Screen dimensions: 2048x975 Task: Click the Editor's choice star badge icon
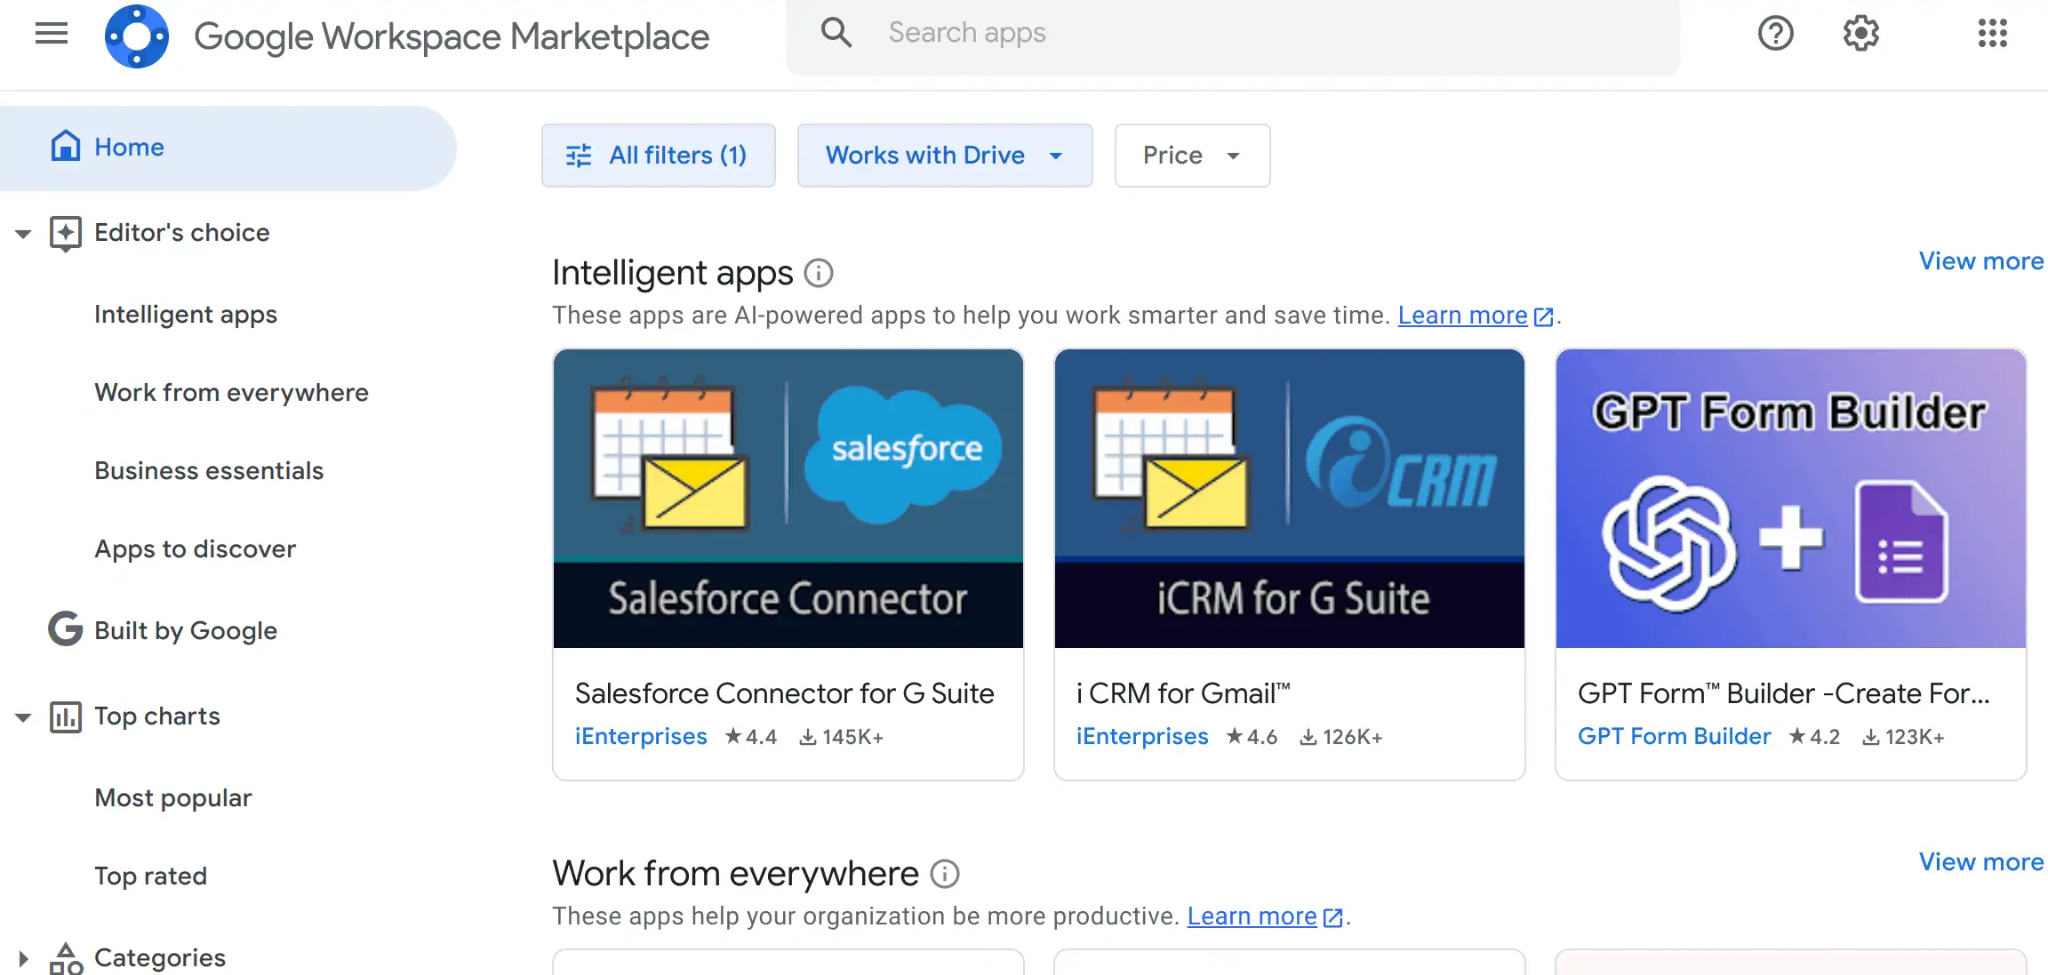(65, 234)
